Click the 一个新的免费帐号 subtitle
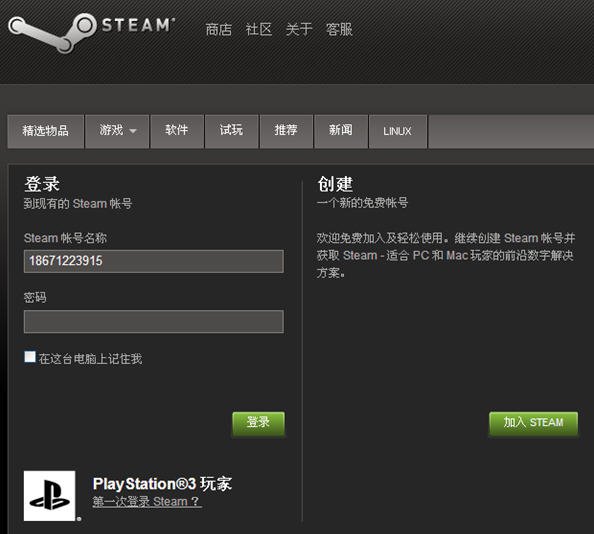 tap(363, 203)
